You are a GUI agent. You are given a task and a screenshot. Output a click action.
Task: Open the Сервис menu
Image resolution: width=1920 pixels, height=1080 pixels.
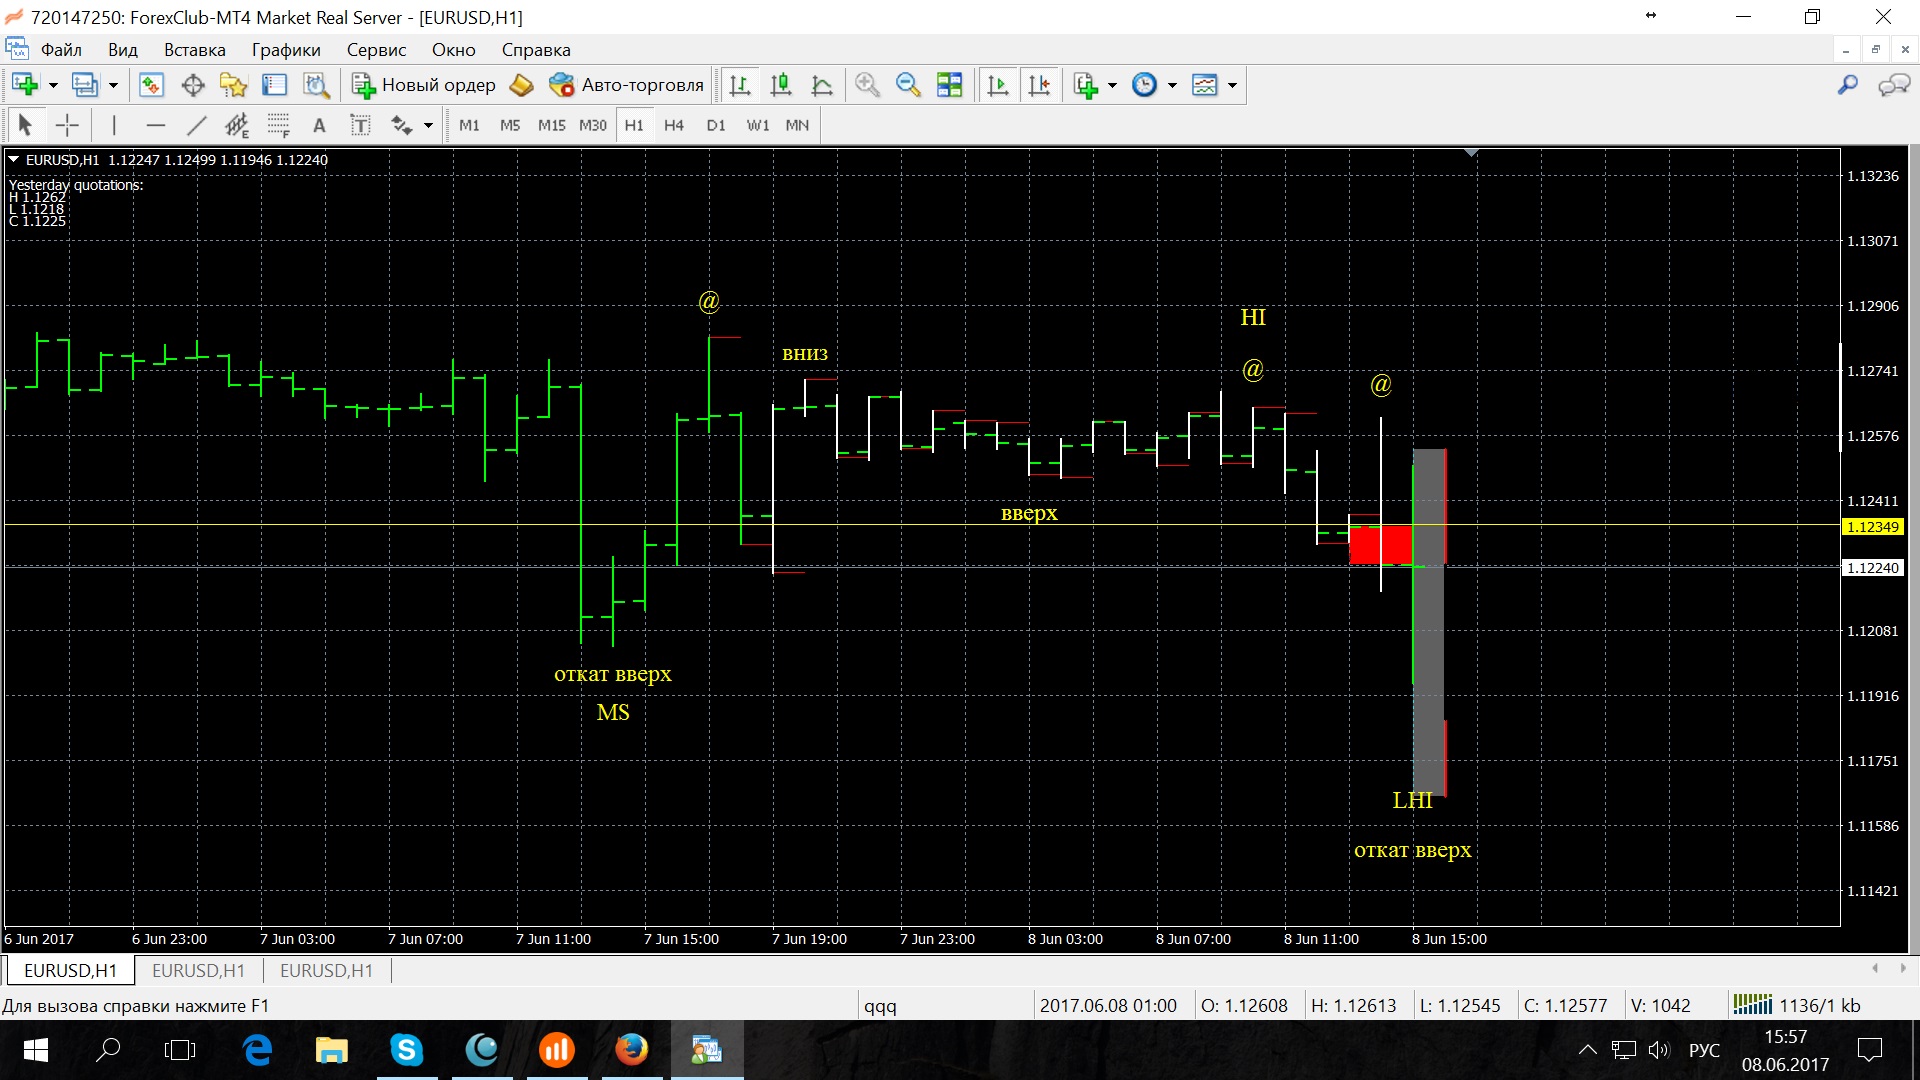(376, 50)
